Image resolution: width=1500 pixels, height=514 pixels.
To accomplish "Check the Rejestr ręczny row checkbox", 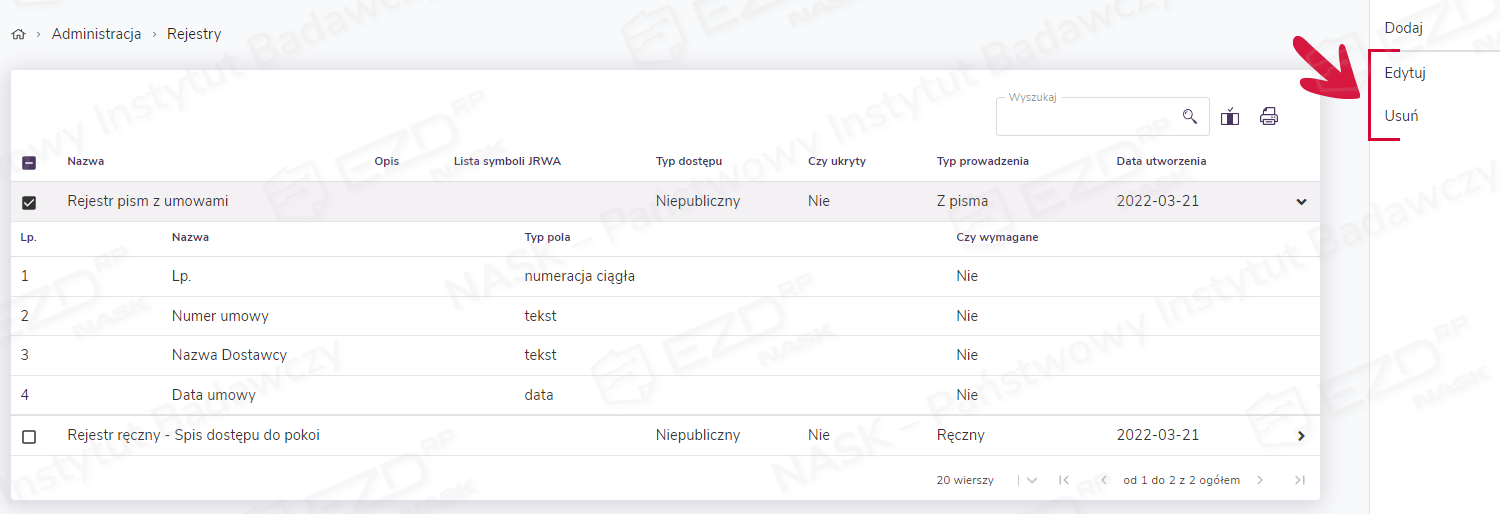I will tap(29, 437).
